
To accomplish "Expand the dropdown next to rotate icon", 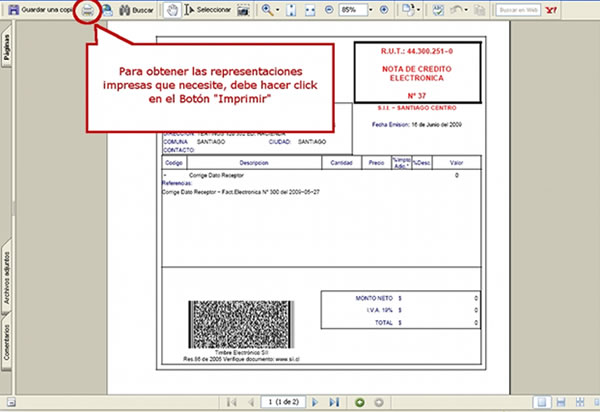I will (418, 10).
